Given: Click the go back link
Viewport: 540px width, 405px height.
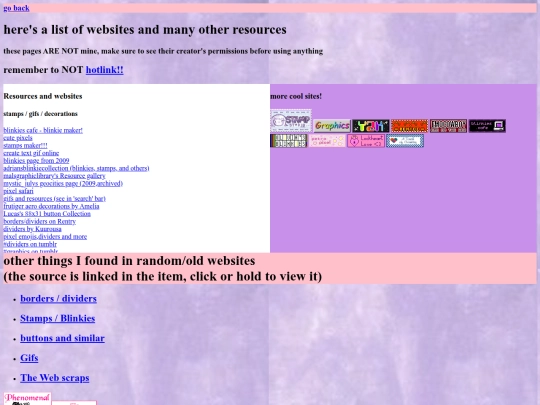Looking at the screenshot, I should tap(16, 8).
